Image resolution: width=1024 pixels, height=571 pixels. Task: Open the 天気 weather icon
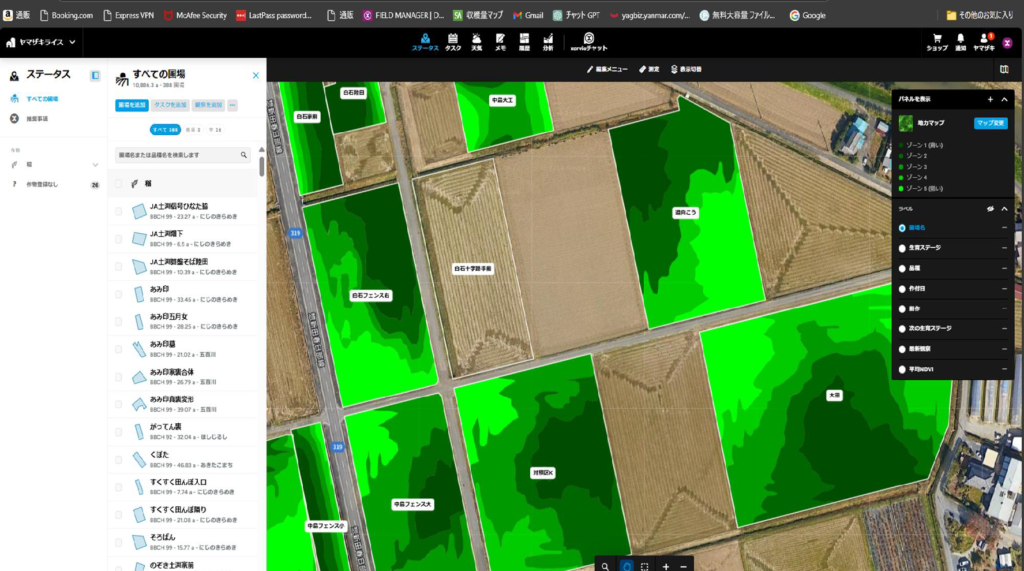click(x=476, y=41)
